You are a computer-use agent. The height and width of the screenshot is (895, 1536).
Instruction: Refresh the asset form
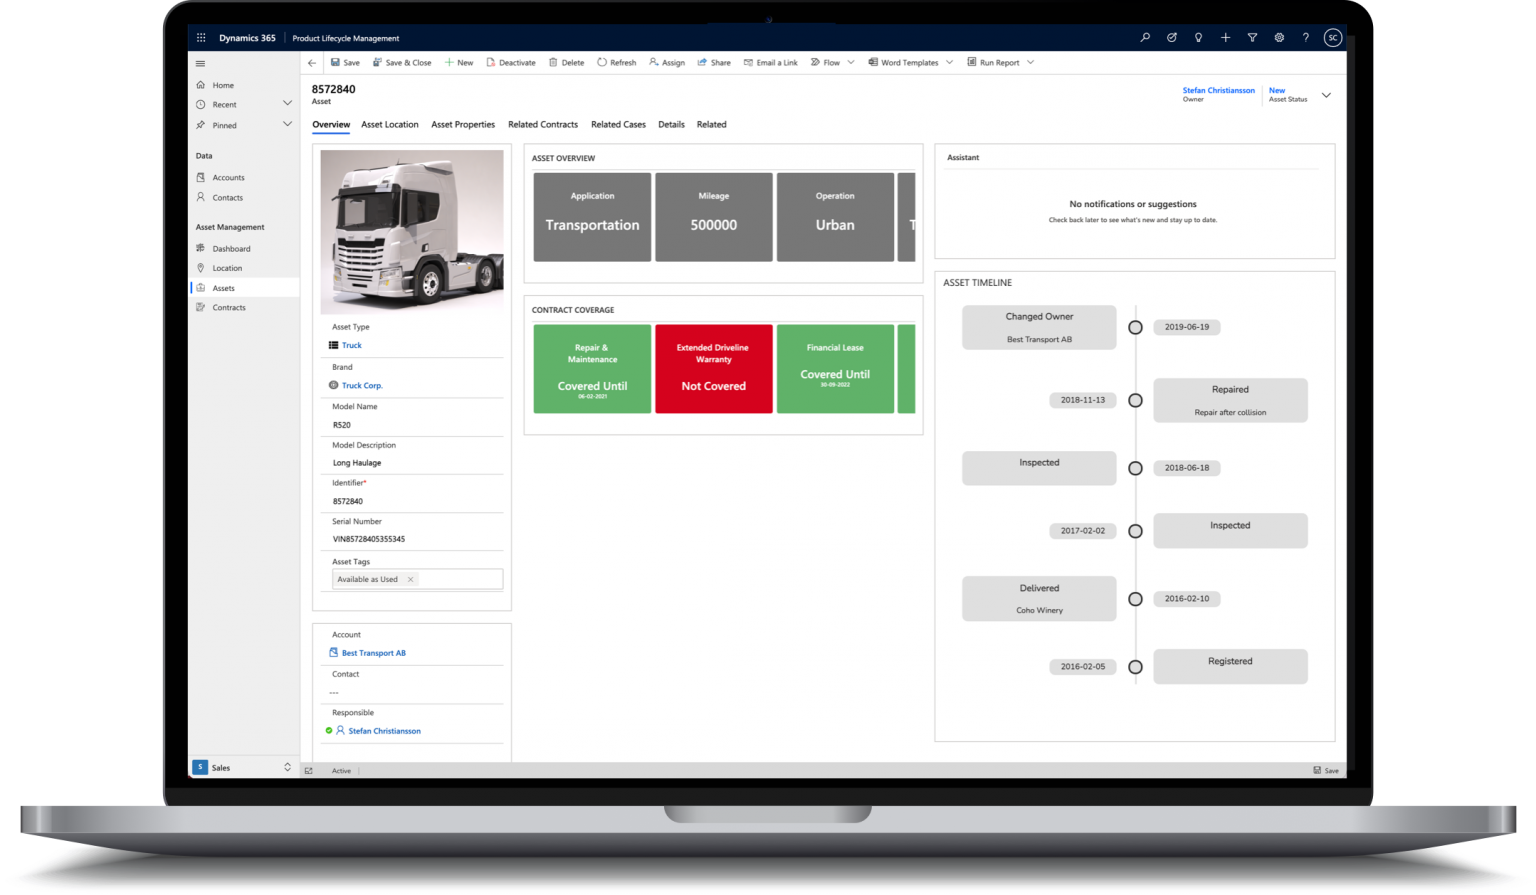pos(617,63)
